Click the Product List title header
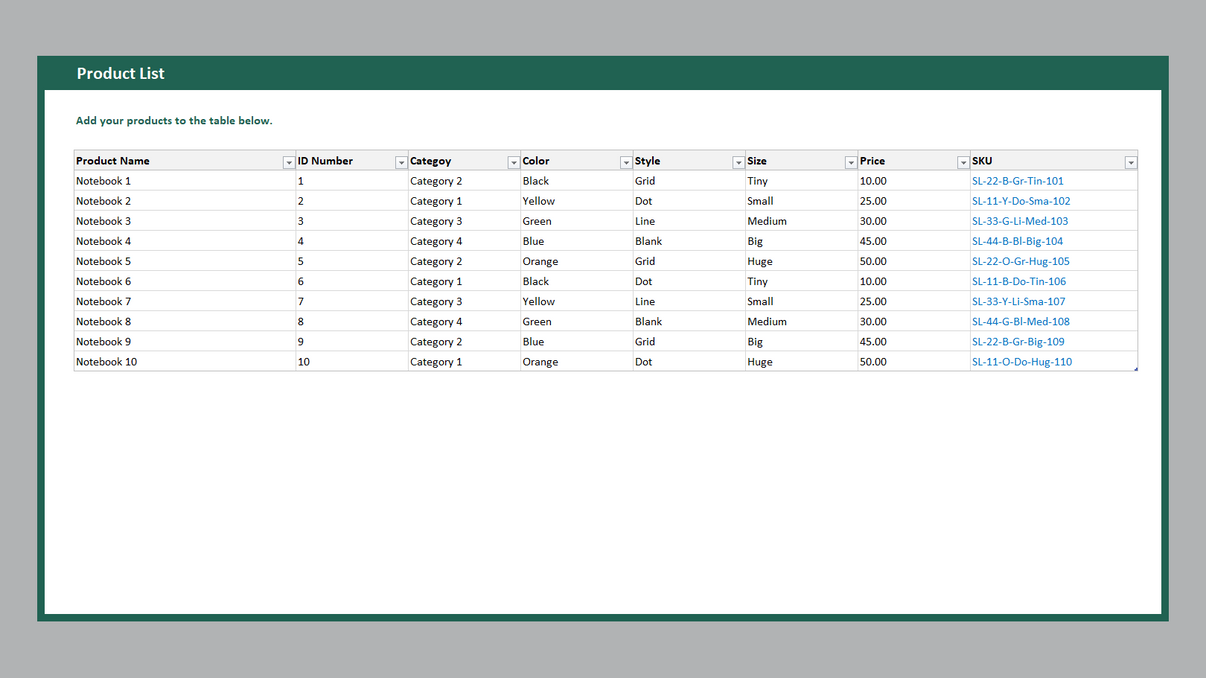 [x=121, y=73]
